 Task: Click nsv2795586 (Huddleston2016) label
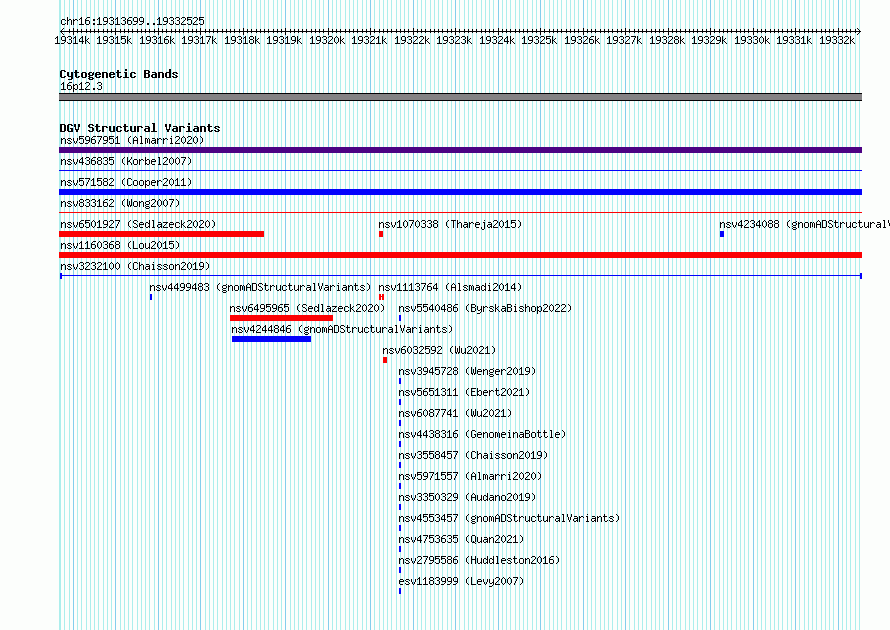click(478, 560)
